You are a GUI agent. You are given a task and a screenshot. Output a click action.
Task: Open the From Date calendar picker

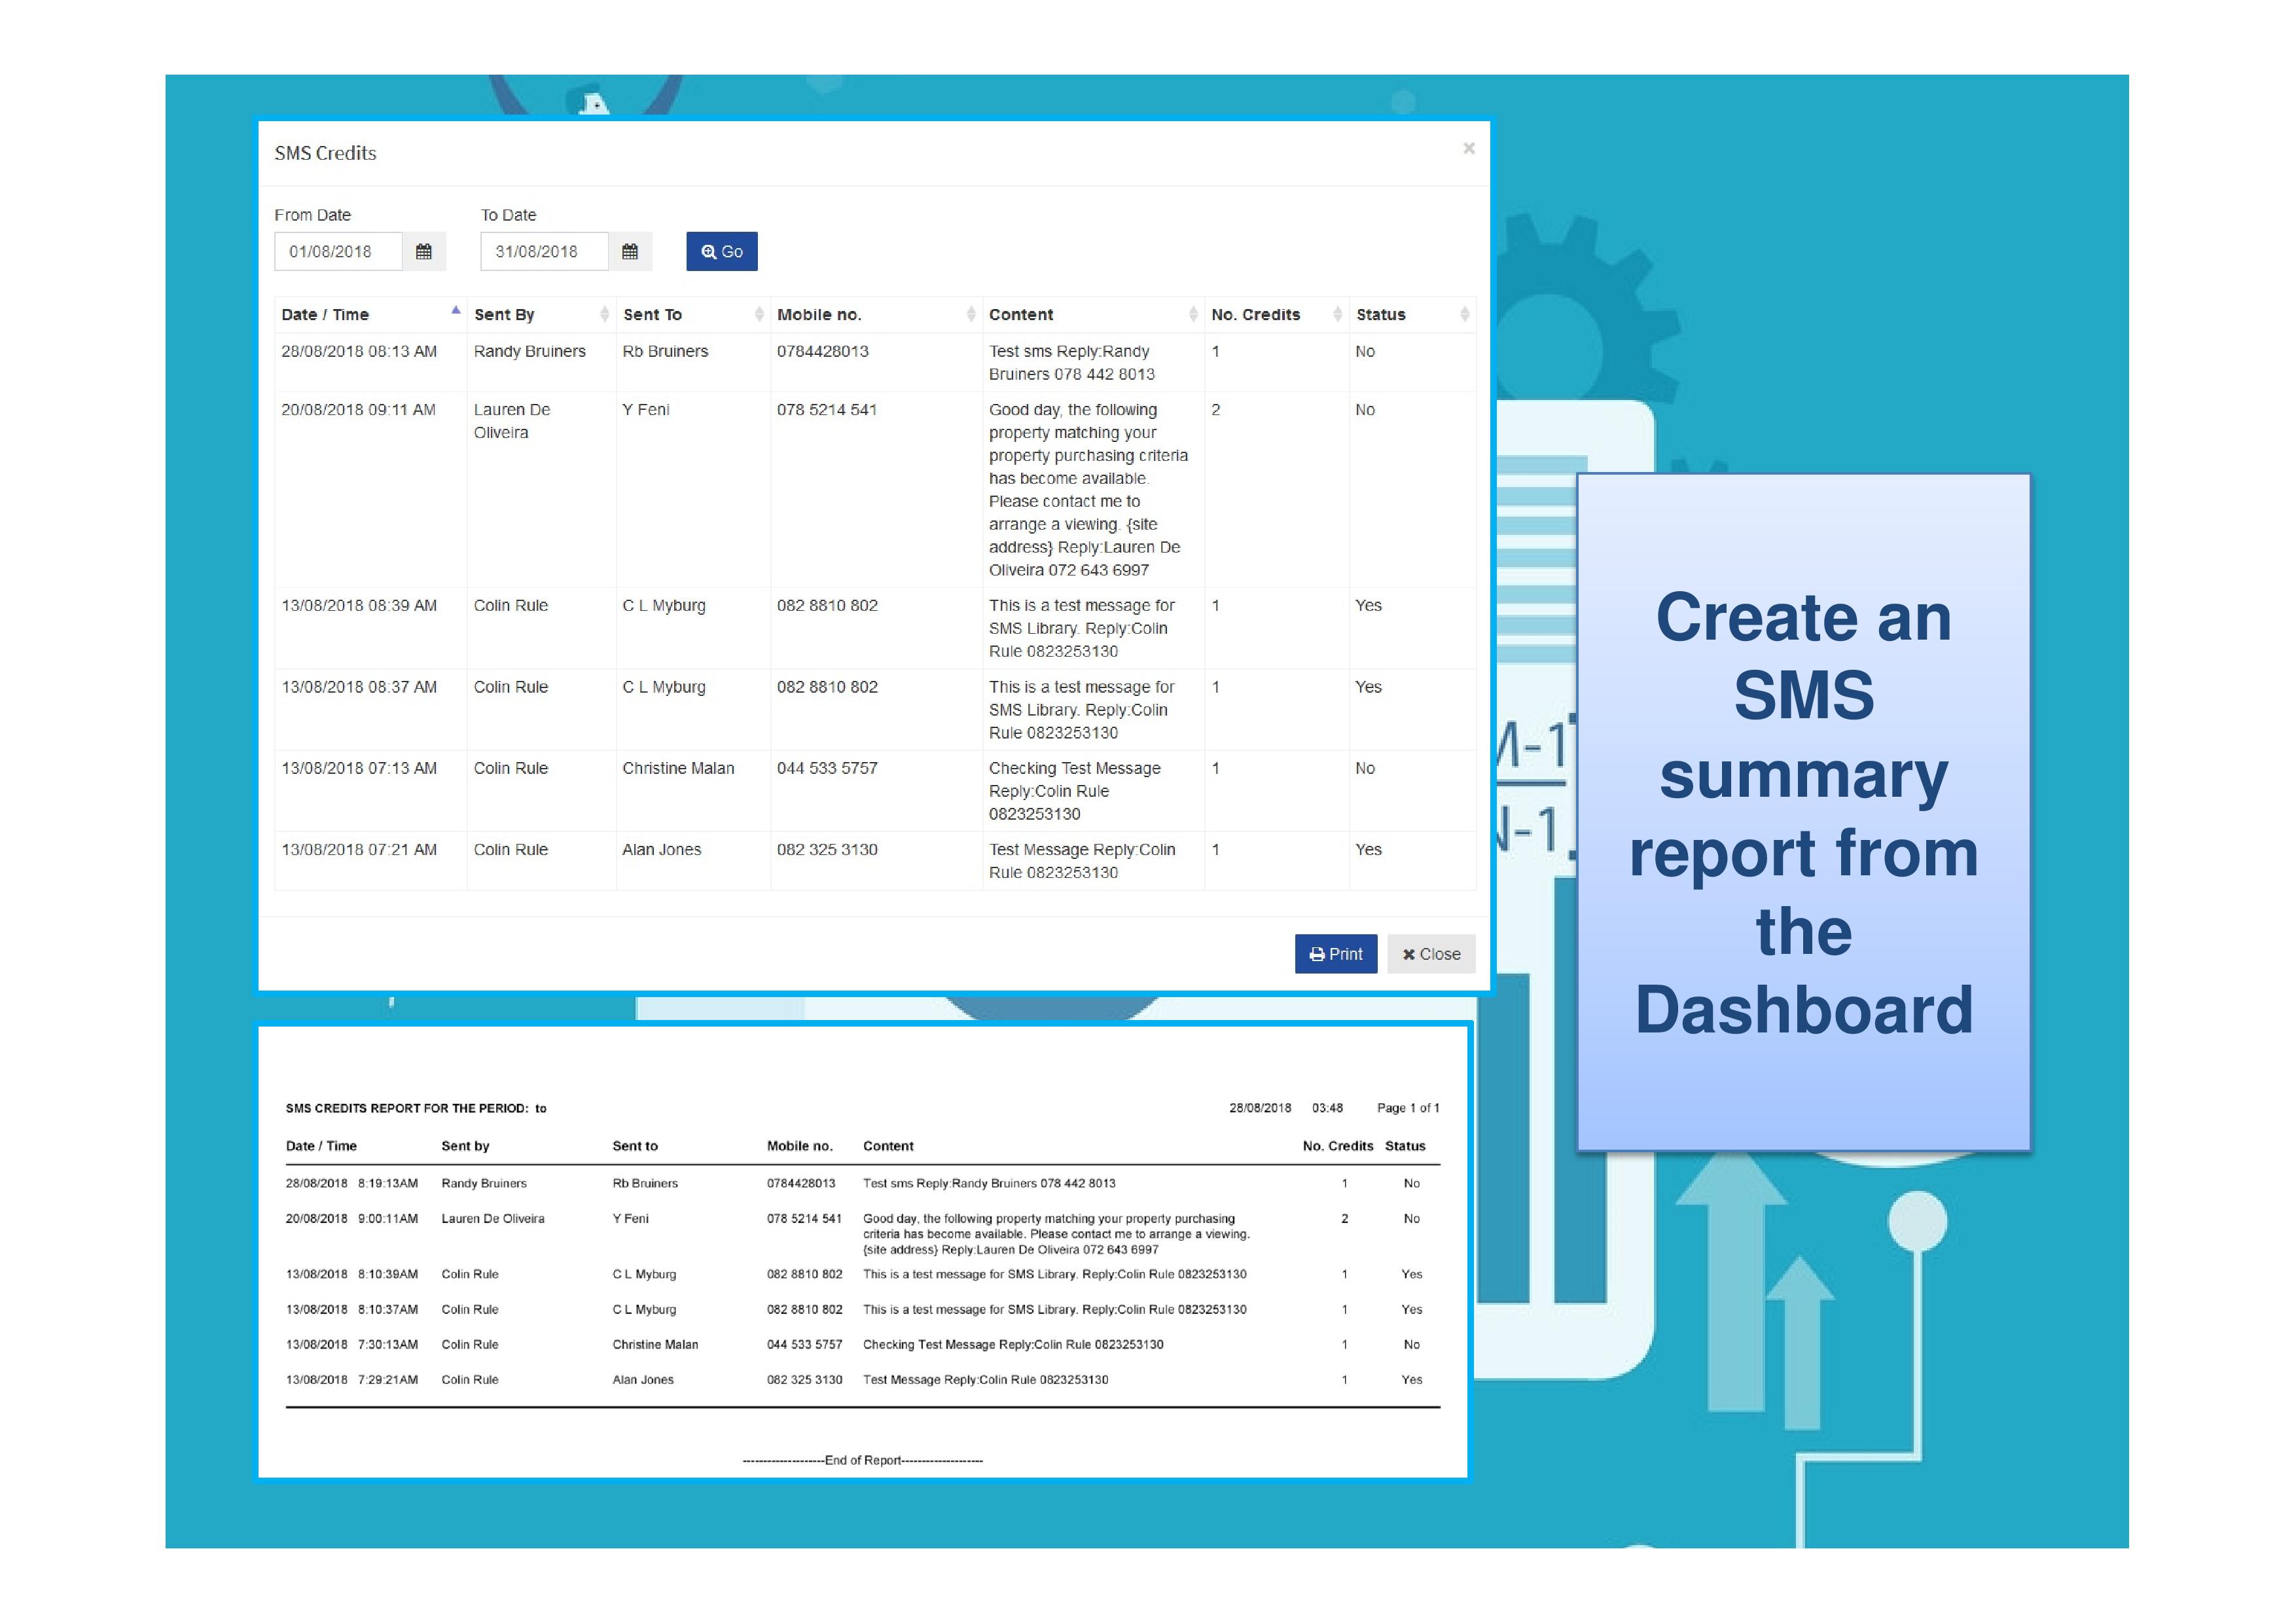click(423, 252)
